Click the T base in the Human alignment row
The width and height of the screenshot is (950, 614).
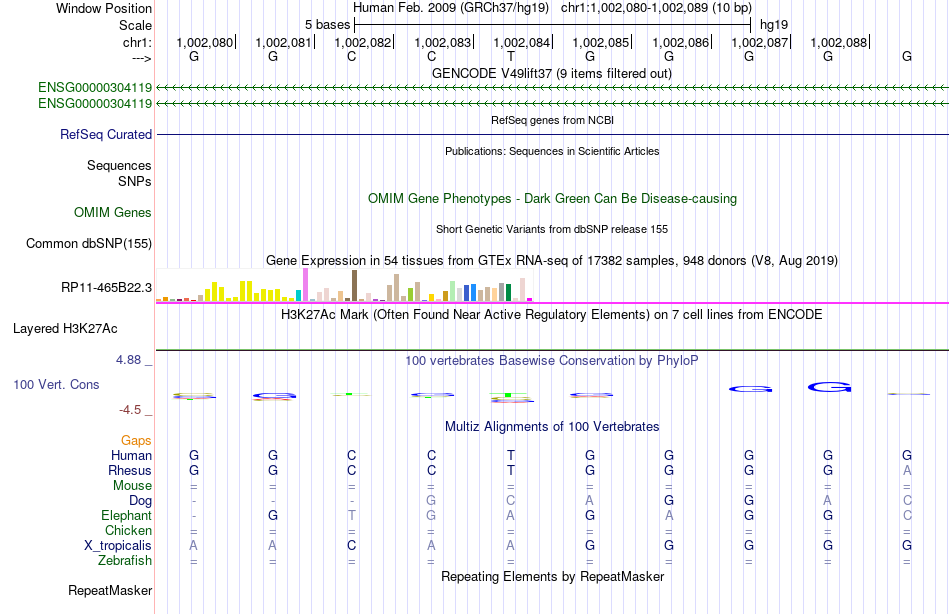point(511,455)
